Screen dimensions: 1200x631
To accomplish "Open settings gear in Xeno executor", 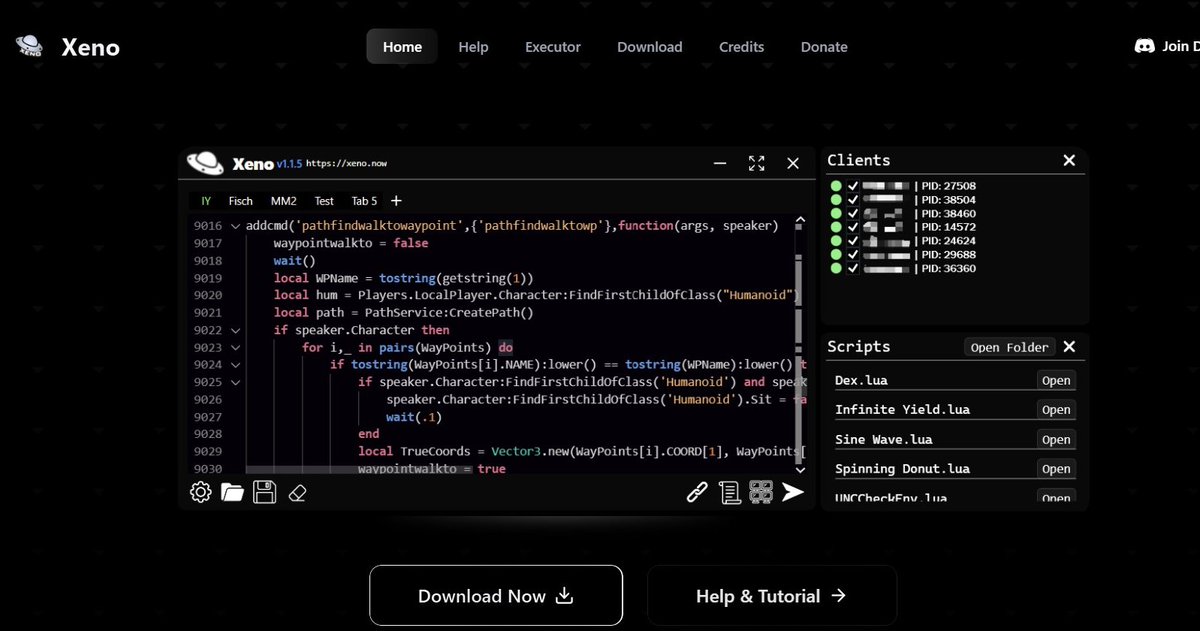I will [x=200, y=492].
